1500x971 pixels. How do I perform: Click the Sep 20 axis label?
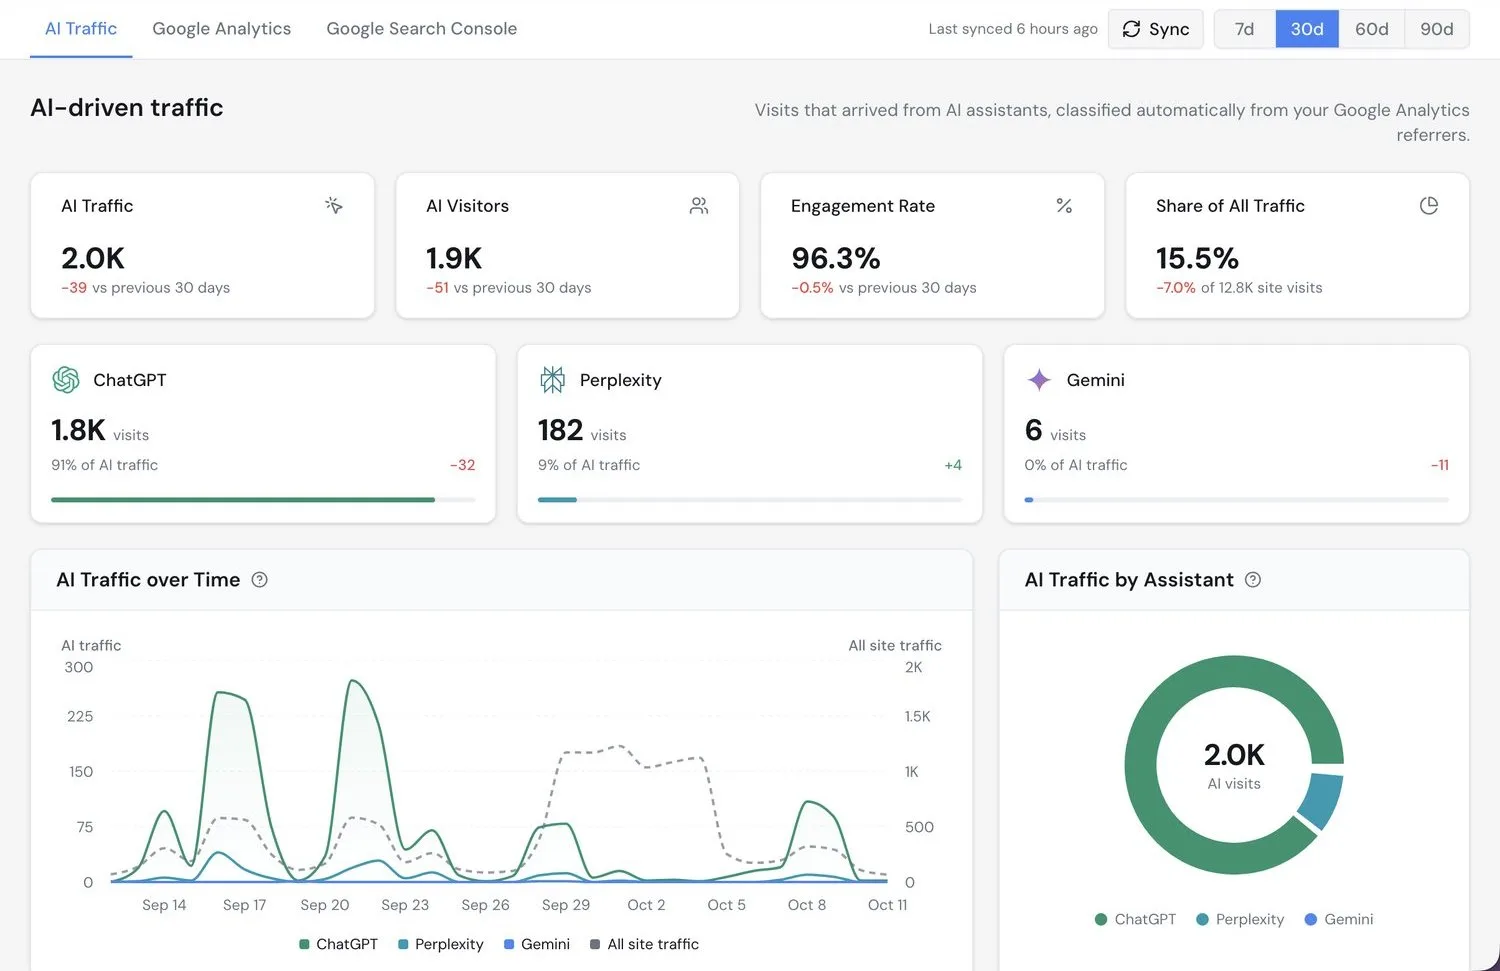pyautogui.click(x=325, y=905)
